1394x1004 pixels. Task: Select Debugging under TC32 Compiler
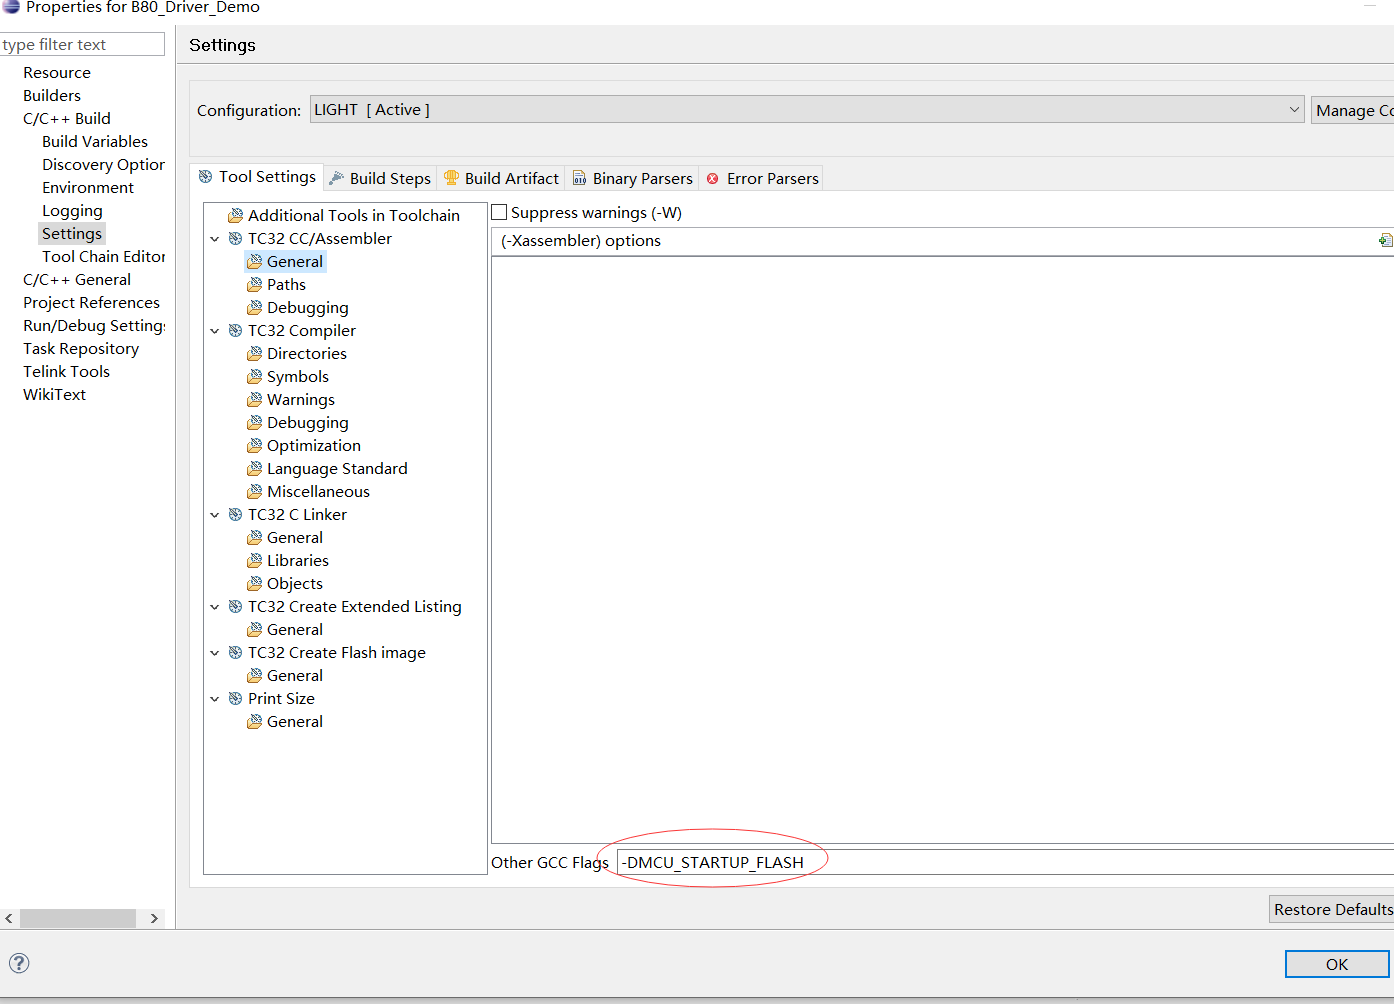[x=308, y=422]
